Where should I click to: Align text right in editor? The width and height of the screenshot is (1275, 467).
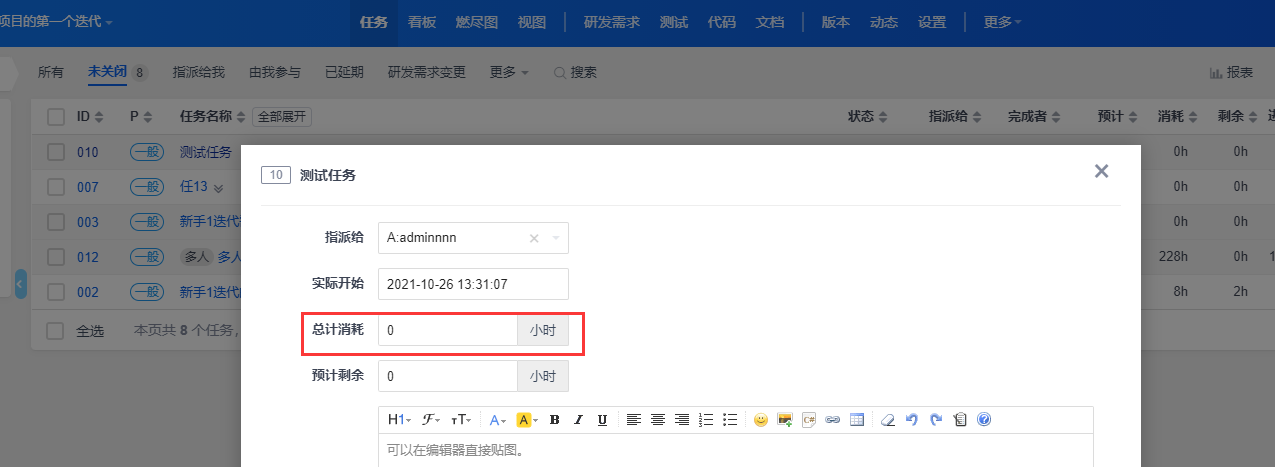pos(682,420)
